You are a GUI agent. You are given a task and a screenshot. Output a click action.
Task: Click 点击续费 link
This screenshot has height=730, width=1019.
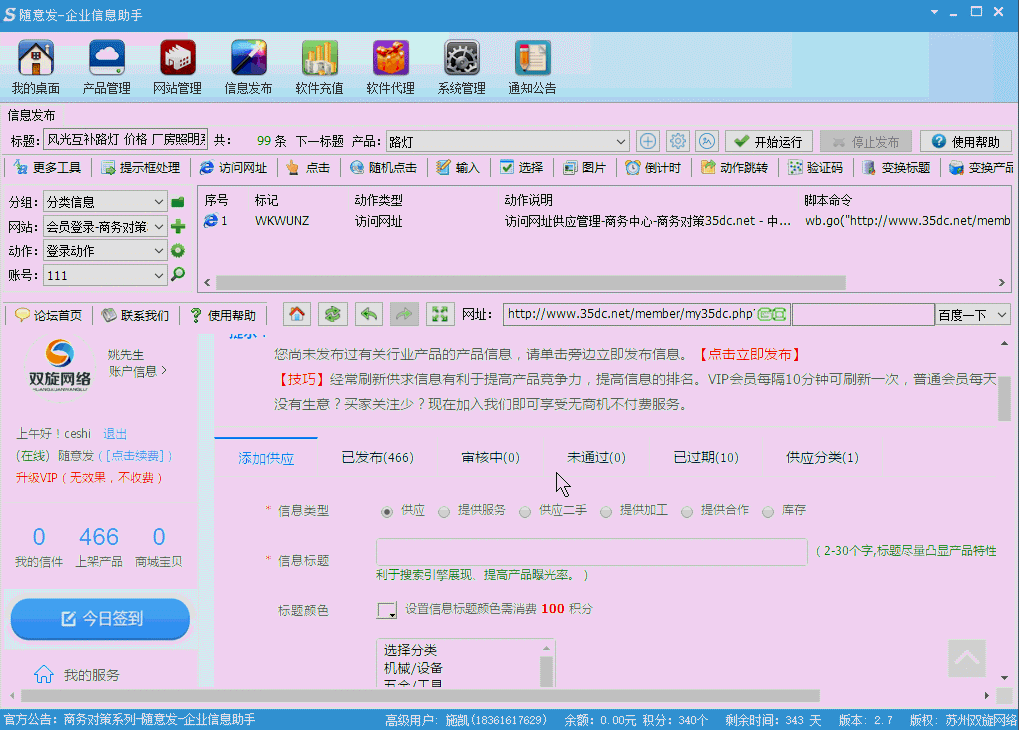[x=135, y=456]
